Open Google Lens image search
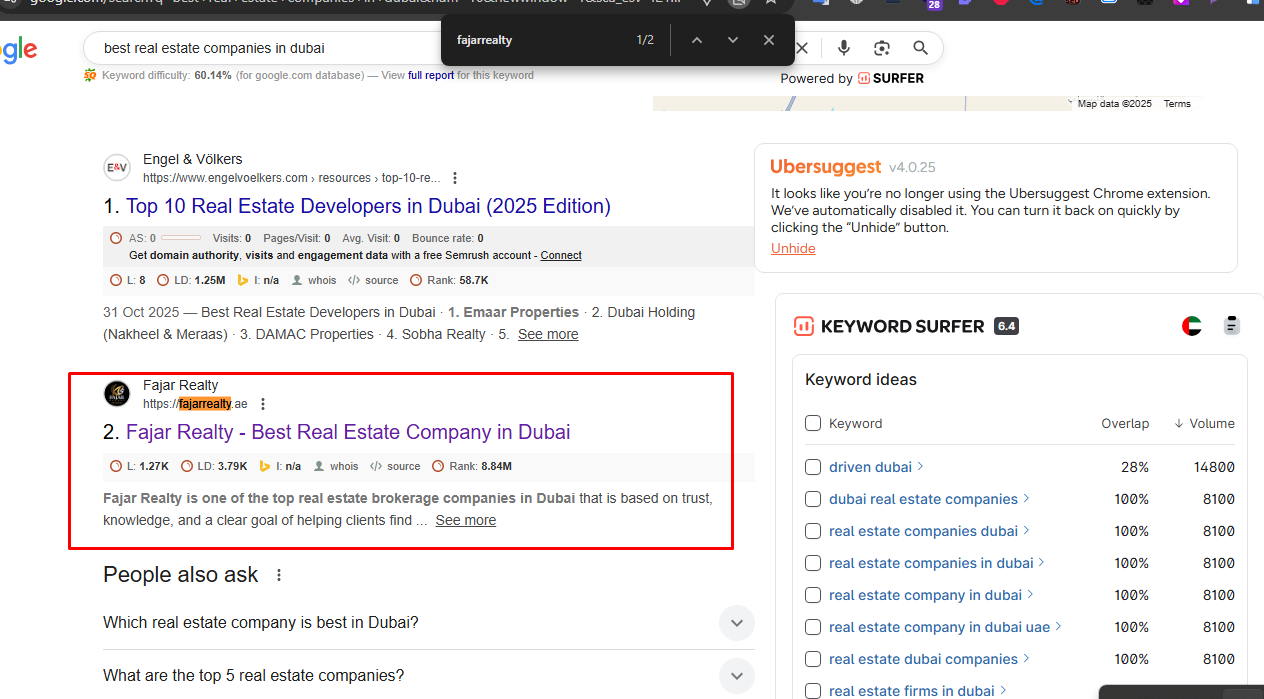 [882, 48]
